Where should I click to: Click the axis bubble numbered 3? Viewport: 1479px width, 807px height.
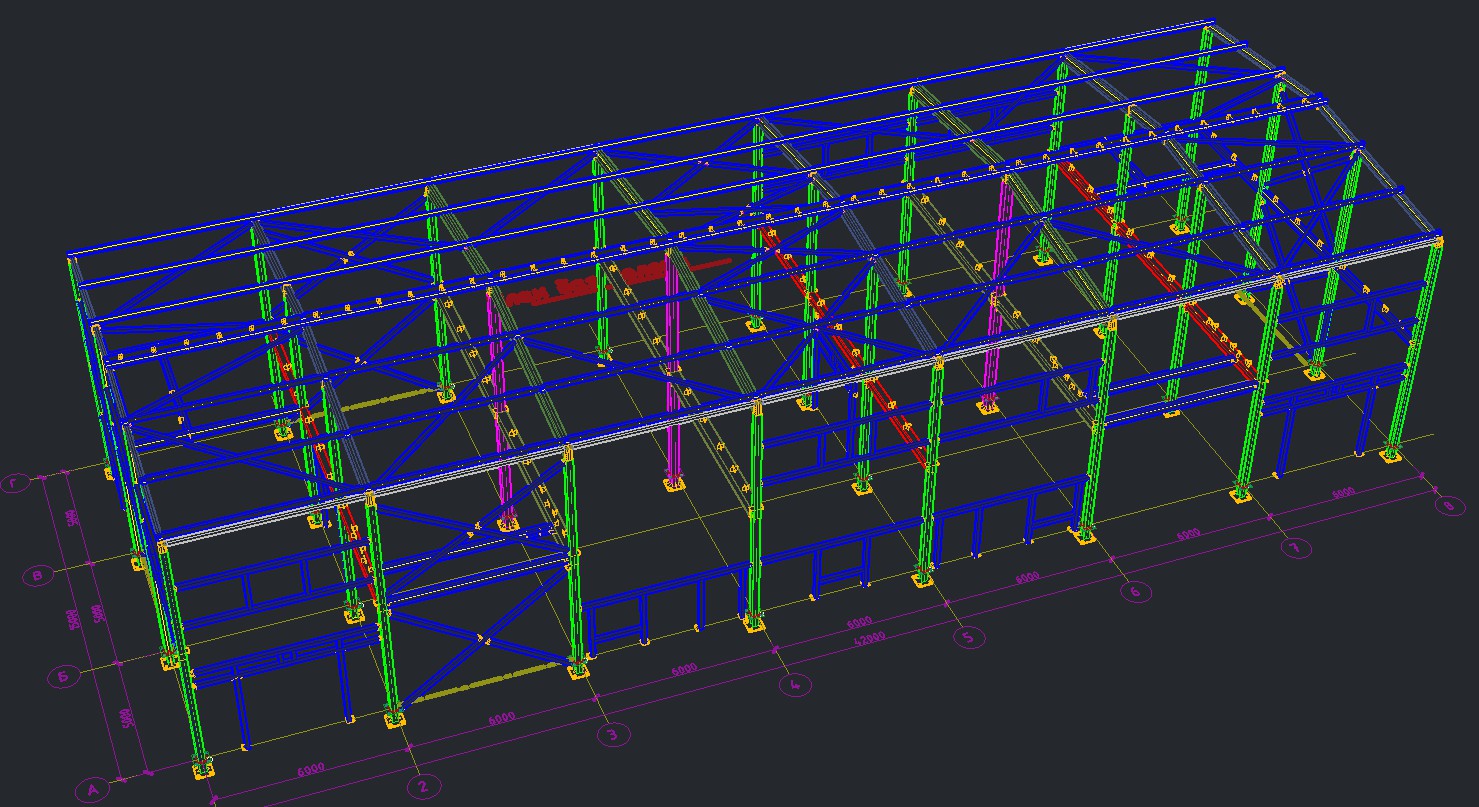(612, 735)
